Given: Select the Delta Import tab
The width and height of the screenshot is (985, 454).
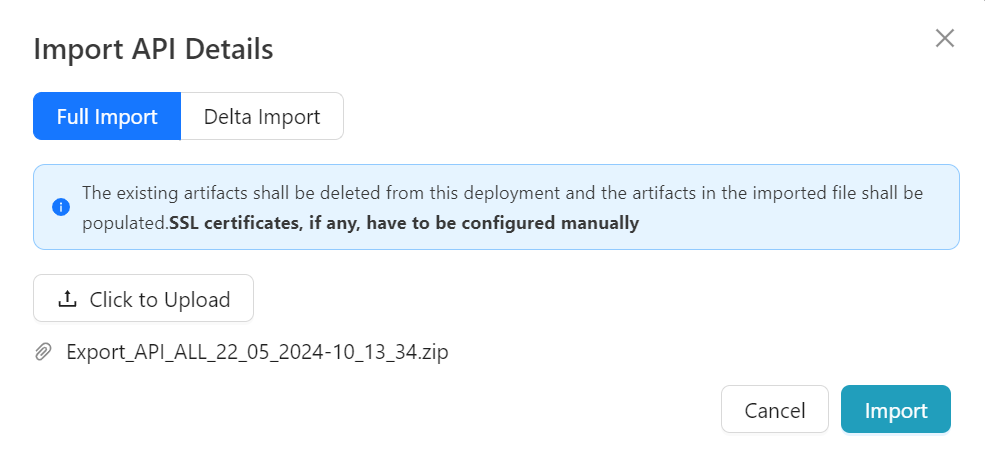Looking at the screenshot, I should click(x=262, y=116).
